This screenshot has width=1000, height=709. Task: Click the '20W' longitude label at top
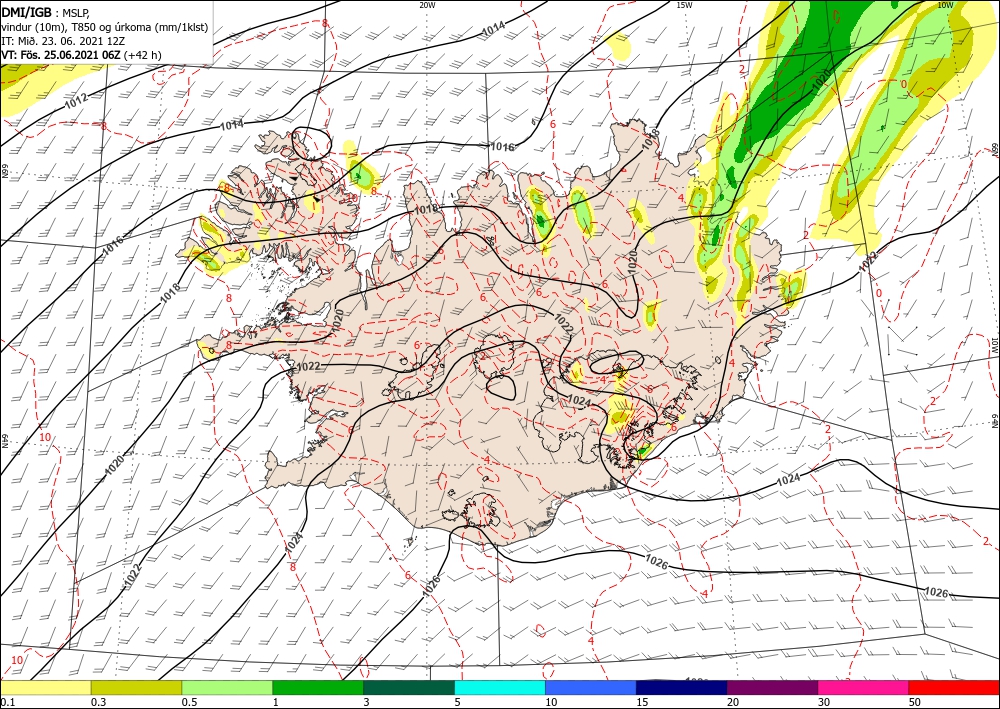coord(427,5)
